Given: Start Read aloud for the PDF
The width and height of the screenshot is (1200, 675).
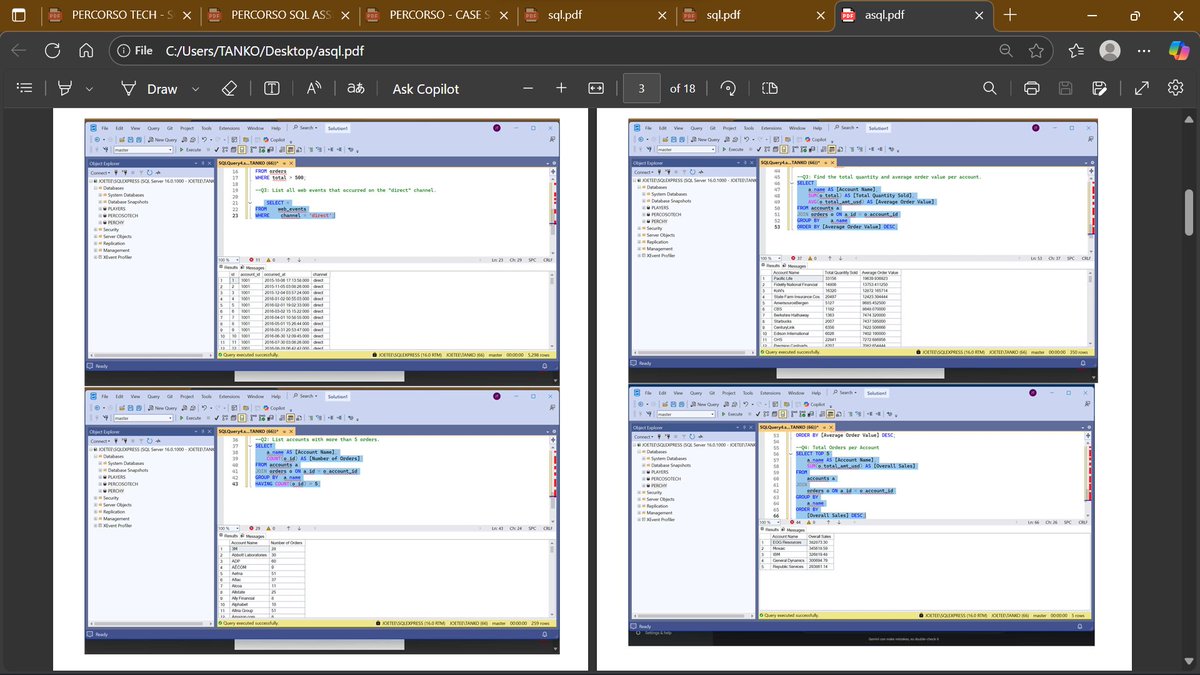Looking at the screenshot, I should click(313, 88).
